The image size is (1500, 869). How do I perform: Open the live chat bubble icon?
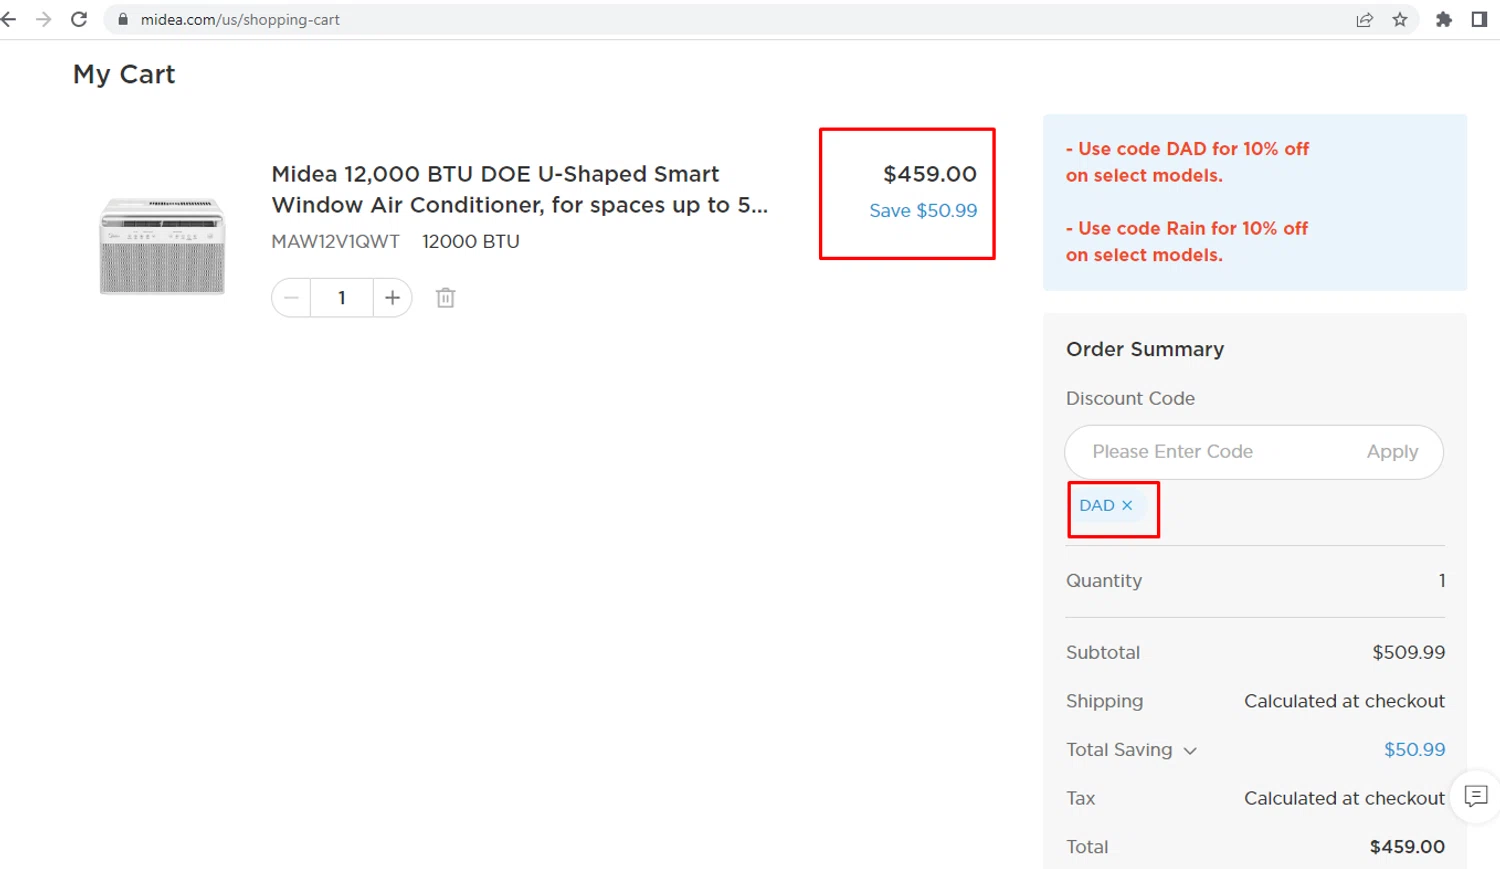pyautogui.click(x=1476, y=796)
